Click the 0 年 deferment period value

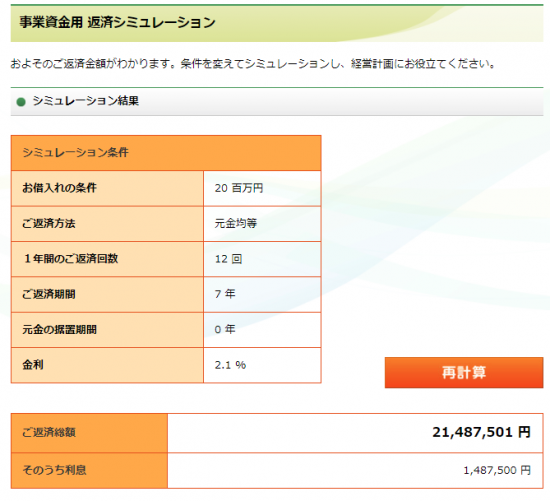225,329
